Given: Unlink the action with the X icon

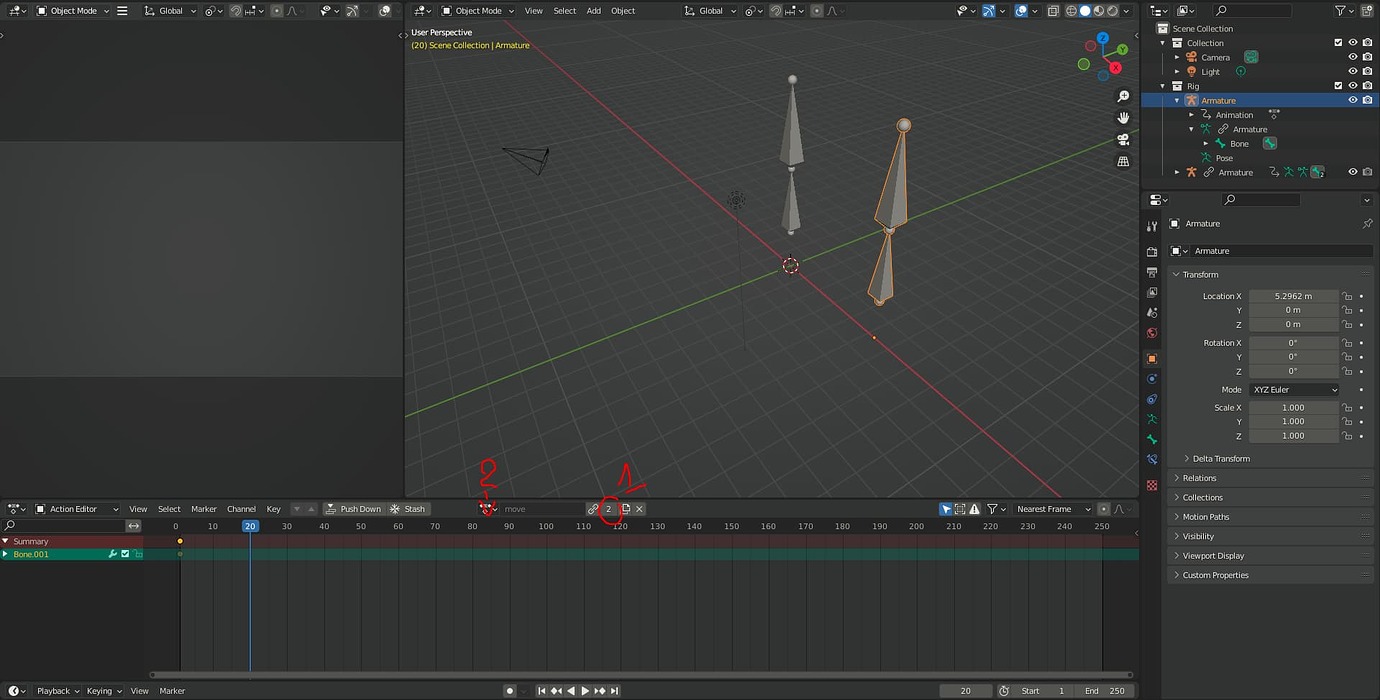Looking at the screenshot, I should point(639,509).
